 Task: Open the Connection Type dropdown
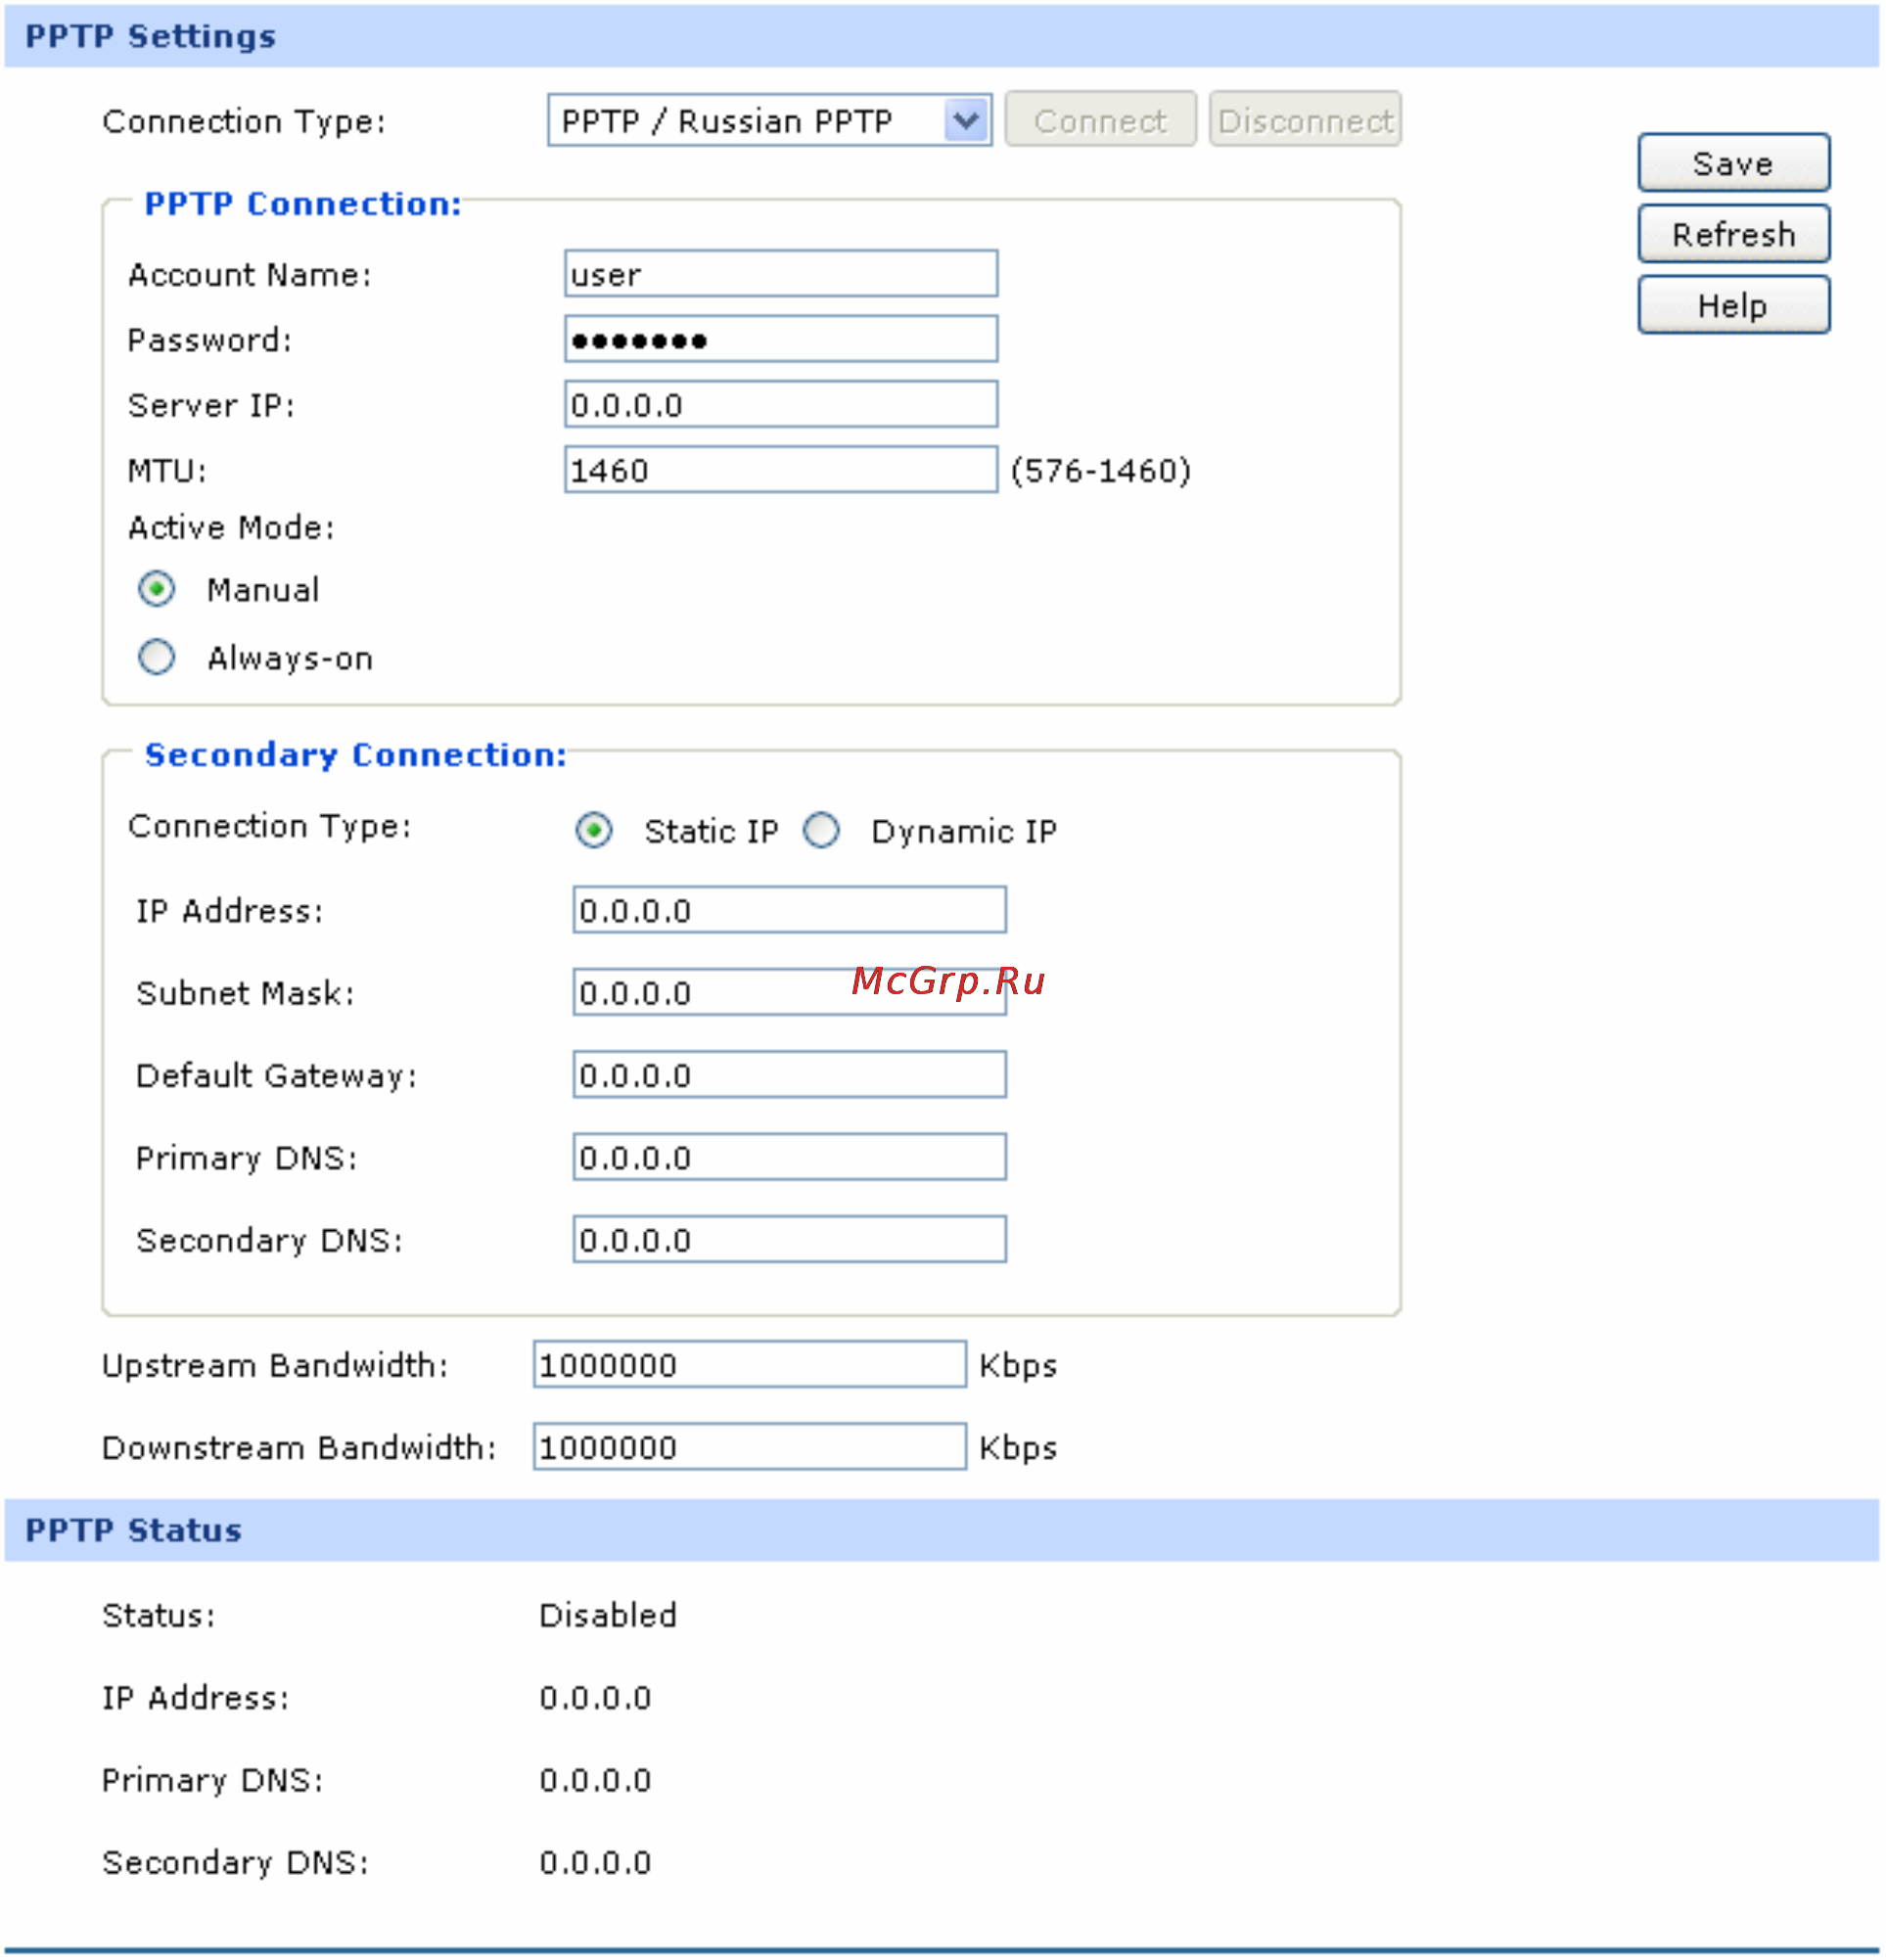coord(769,121)
